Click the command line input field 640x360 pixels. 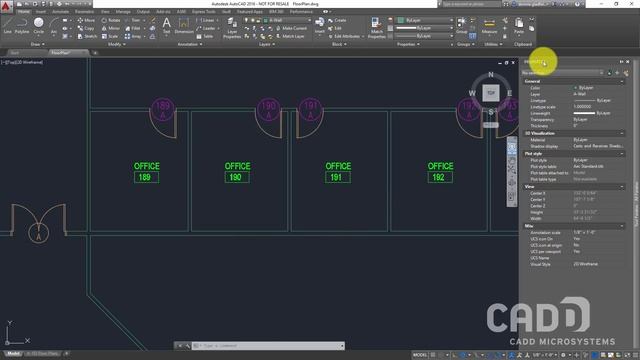(267, 346)
